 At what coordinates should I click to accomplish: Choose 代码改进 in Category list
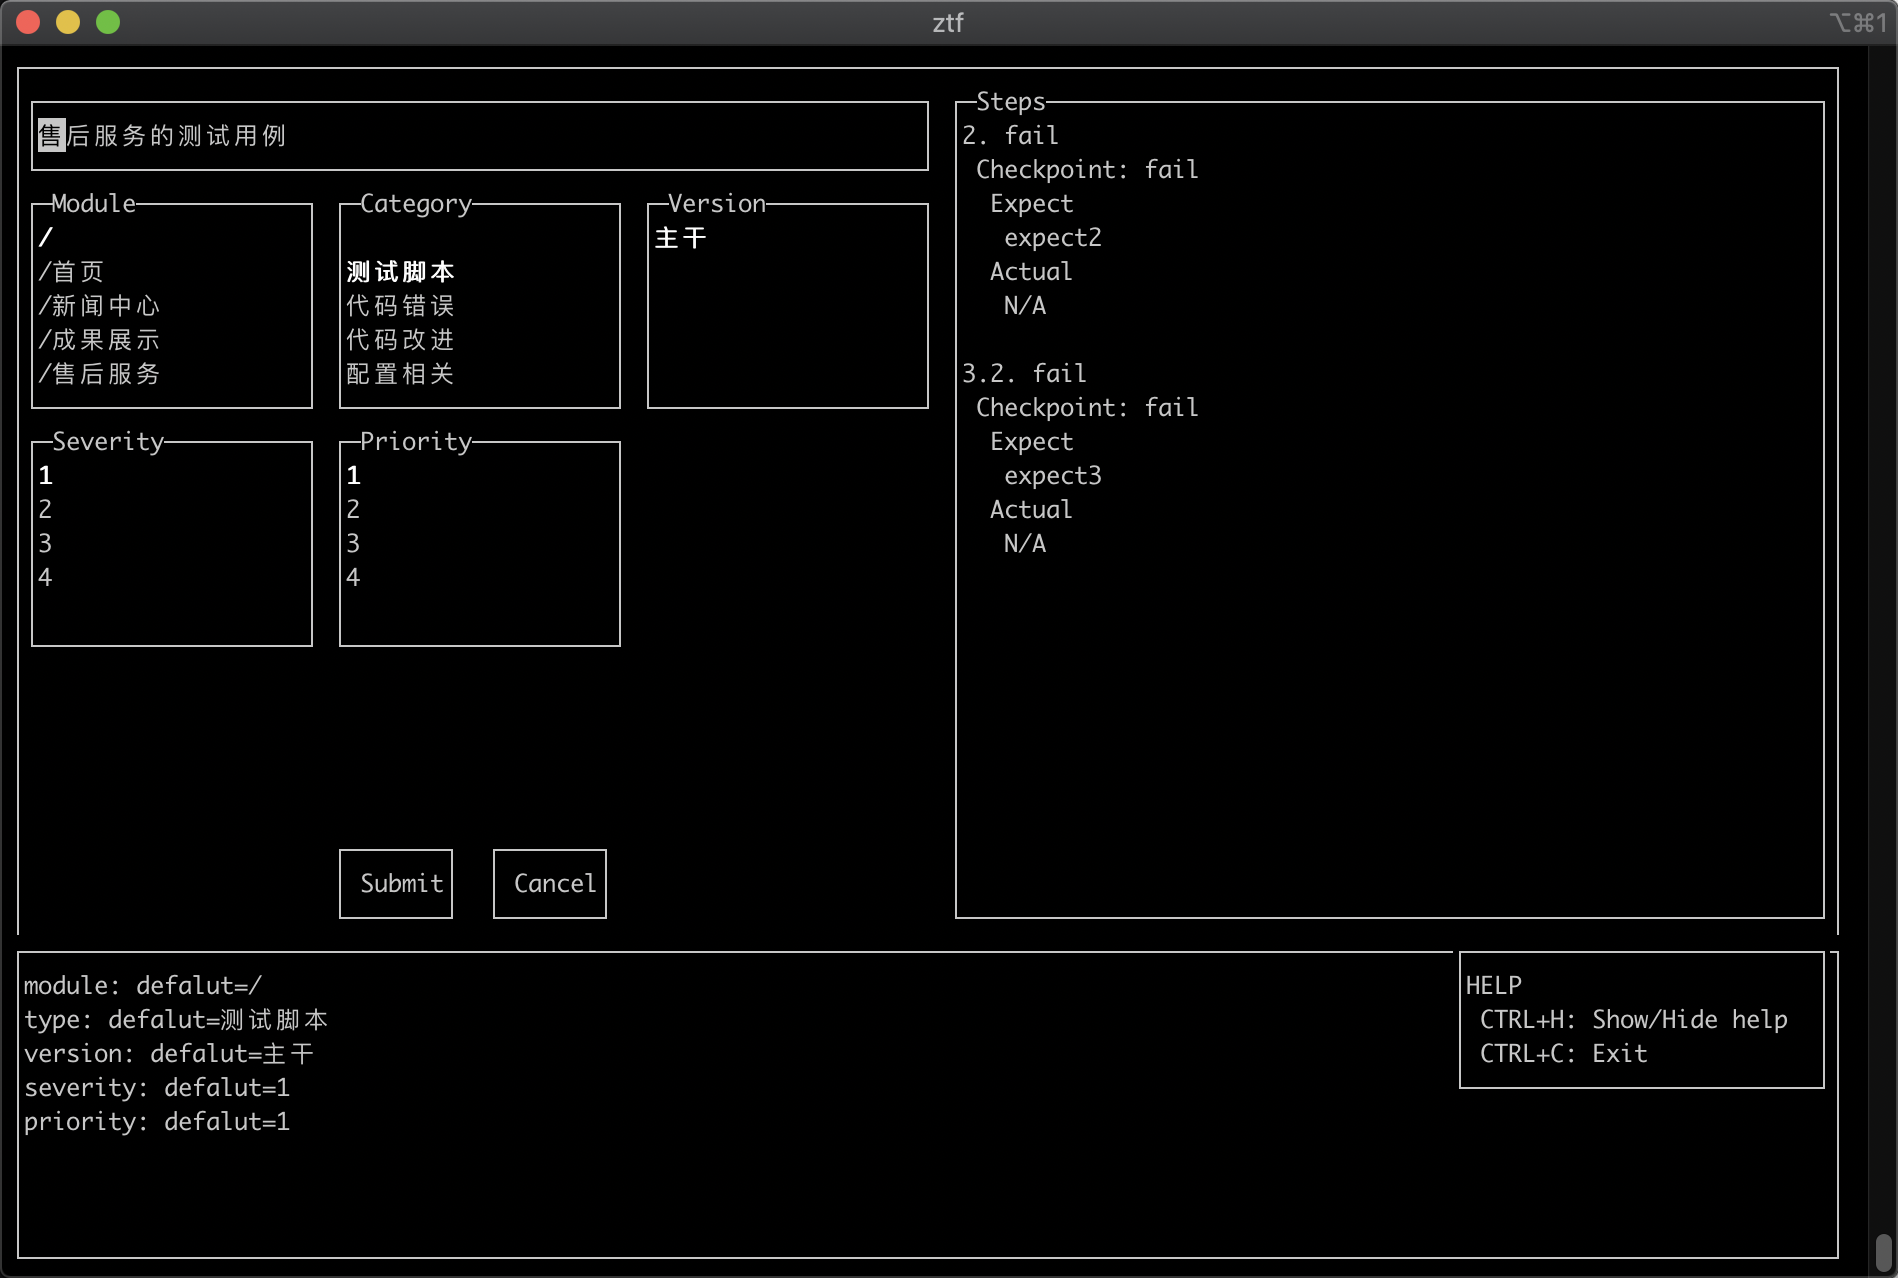400,340
